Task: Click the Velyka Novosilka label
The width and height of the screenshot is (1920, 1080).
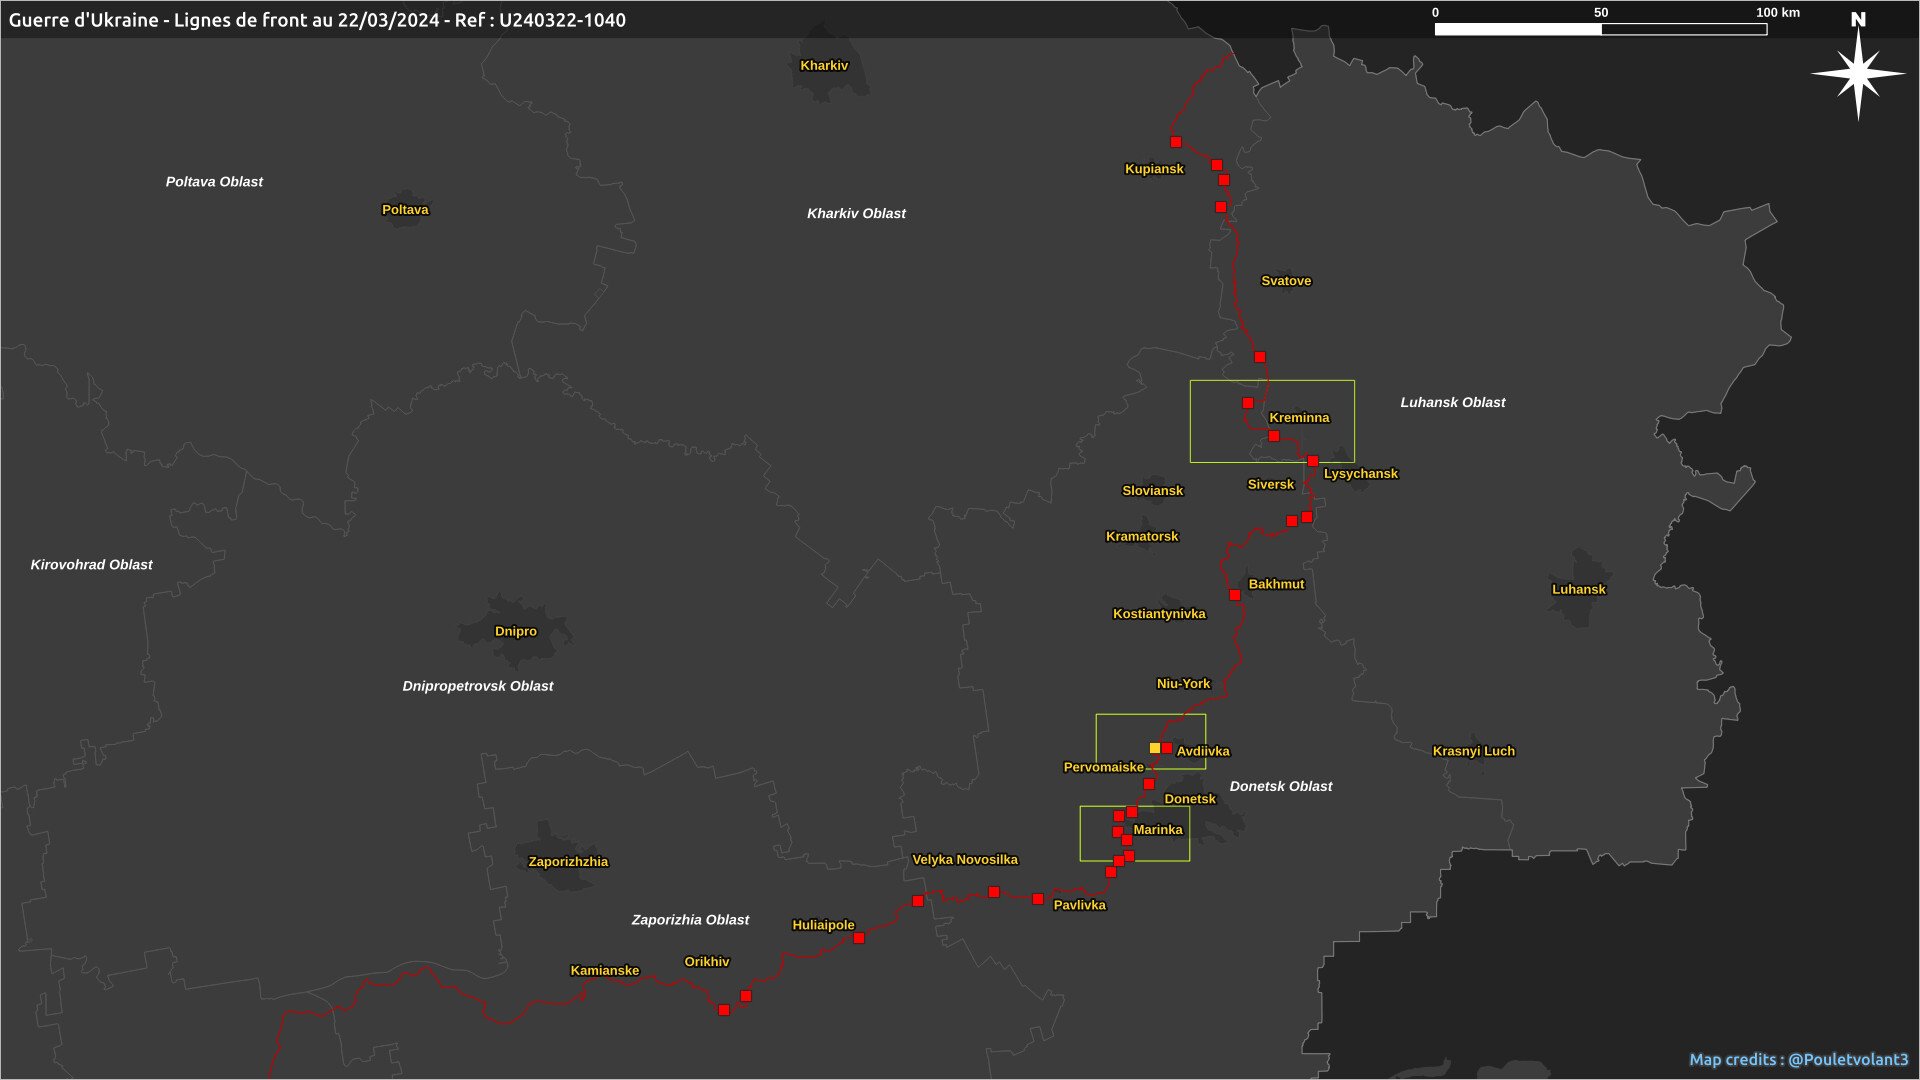Action: pos(965,860)
